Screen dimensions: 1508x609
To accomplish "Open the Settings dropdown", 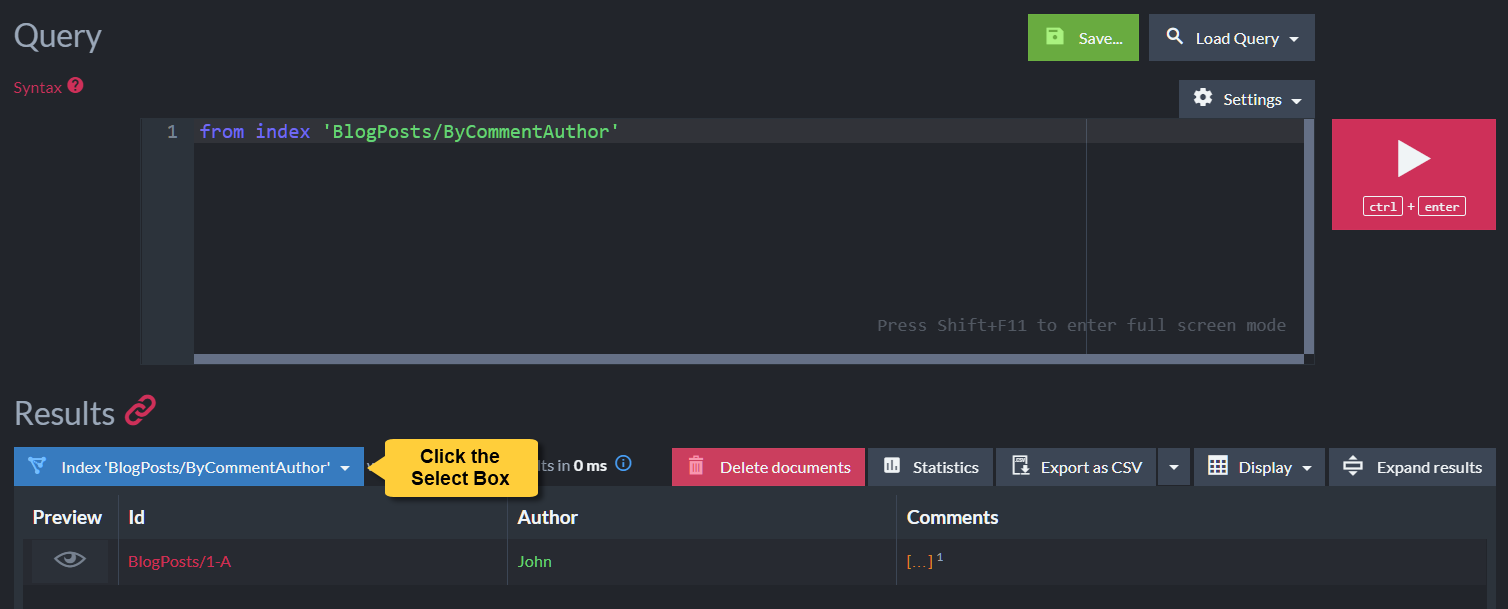I will click(1247, 99).
